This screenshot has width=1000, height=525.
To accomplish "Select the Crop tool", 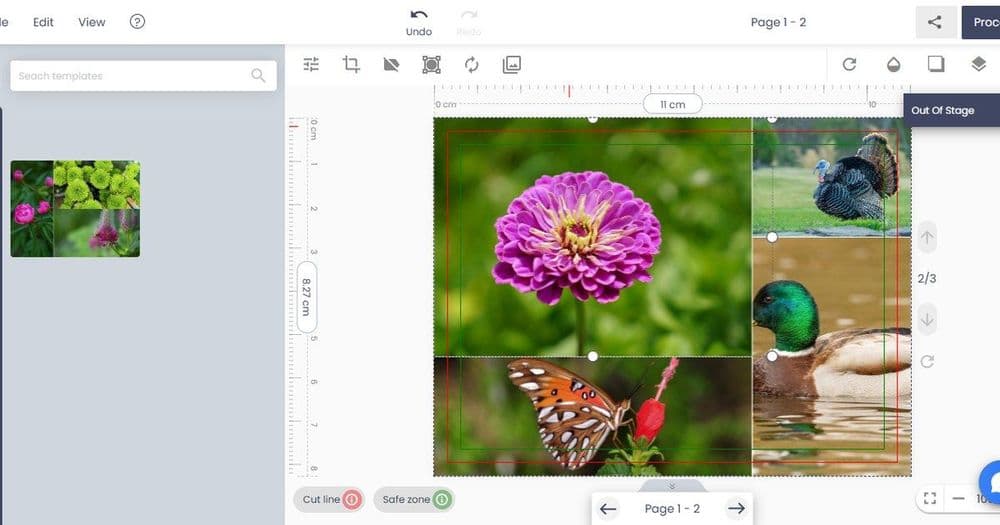I will (x=351, y=64).
